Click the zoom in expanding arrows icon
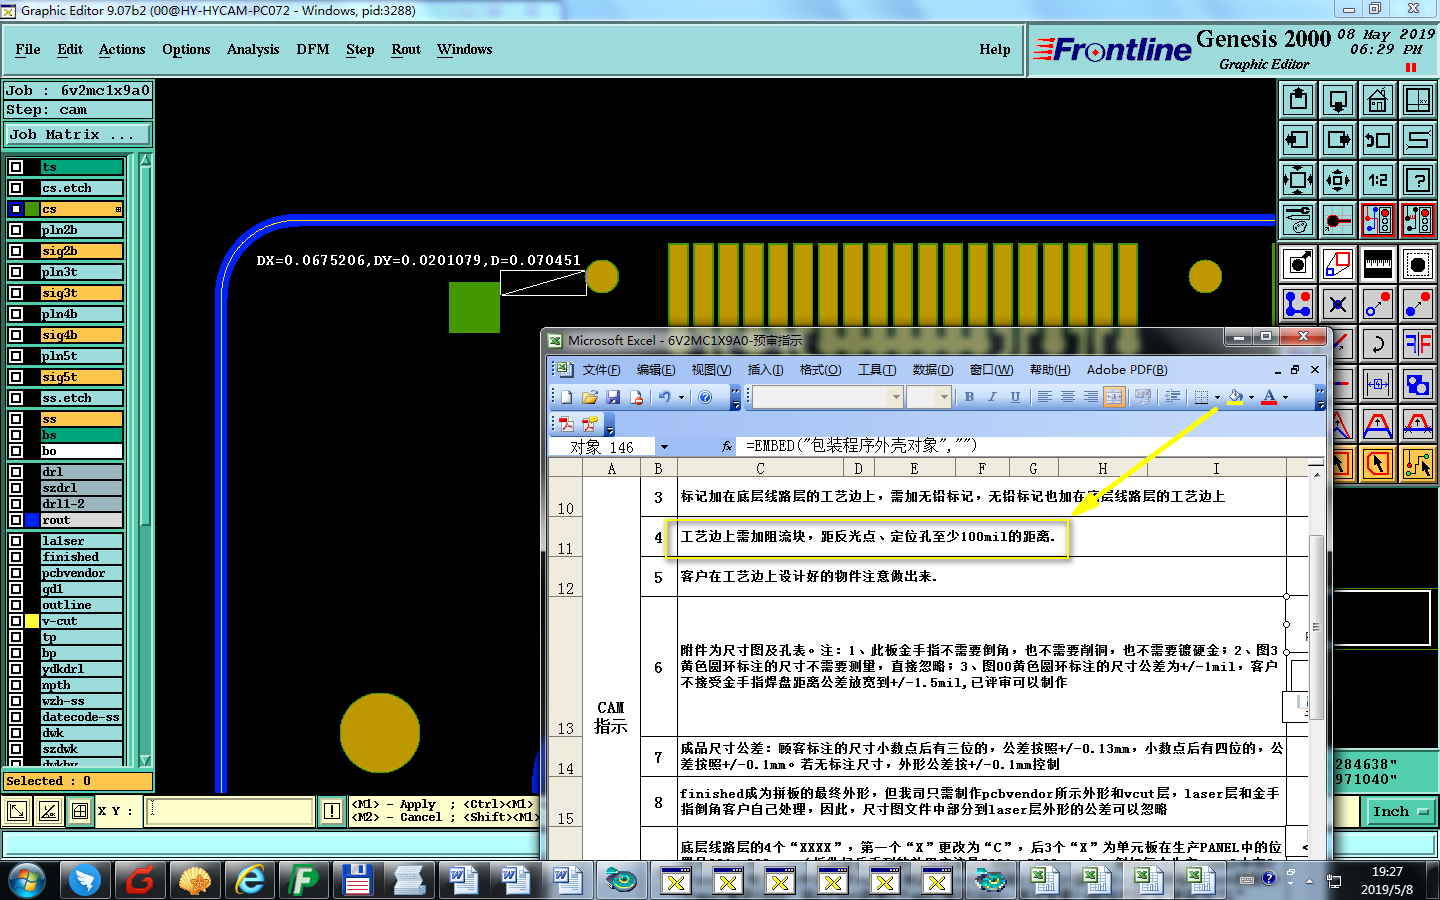This screenshot has width=1440, height=900. (1298, 180)
